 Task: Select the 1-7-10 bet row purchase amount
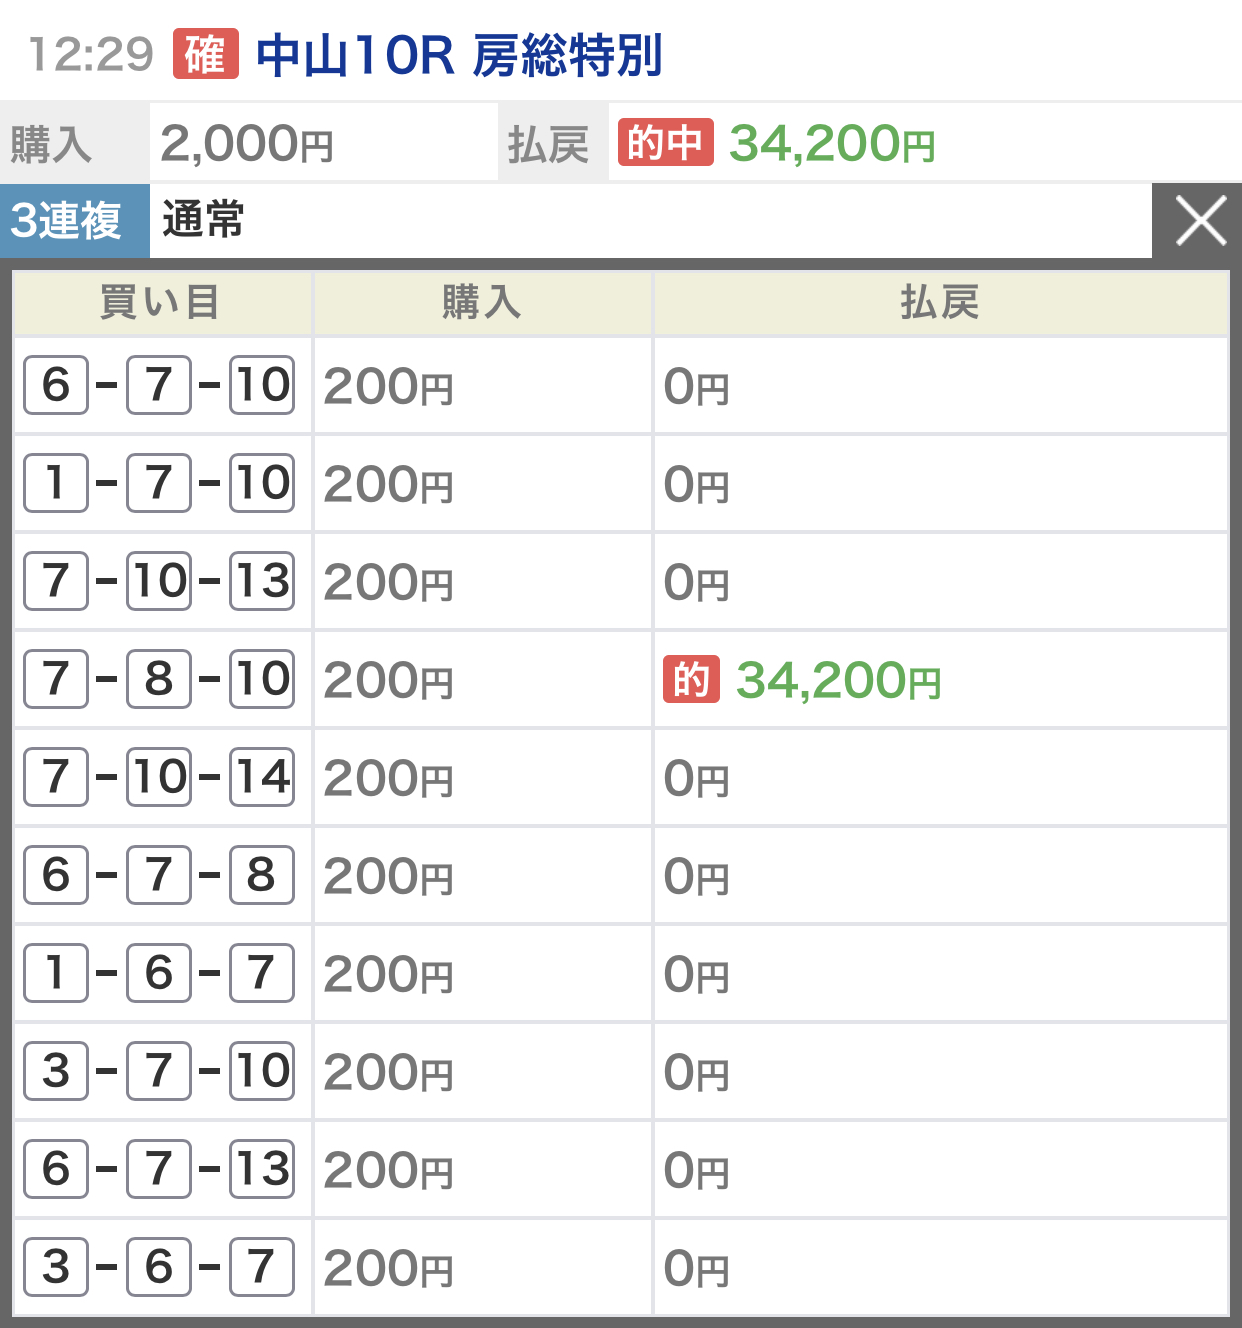click(x=388, y=484)
